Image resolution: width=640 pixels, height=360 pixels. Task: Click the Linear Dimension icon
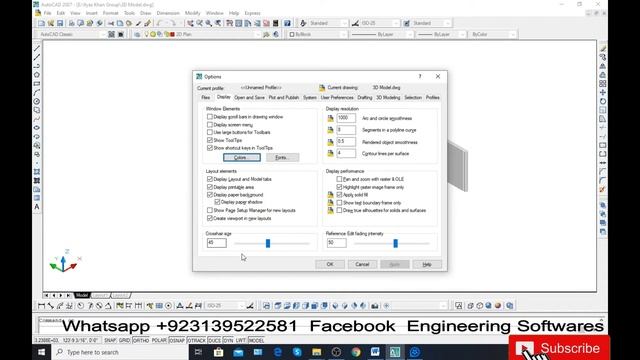[x=41, y=305]
